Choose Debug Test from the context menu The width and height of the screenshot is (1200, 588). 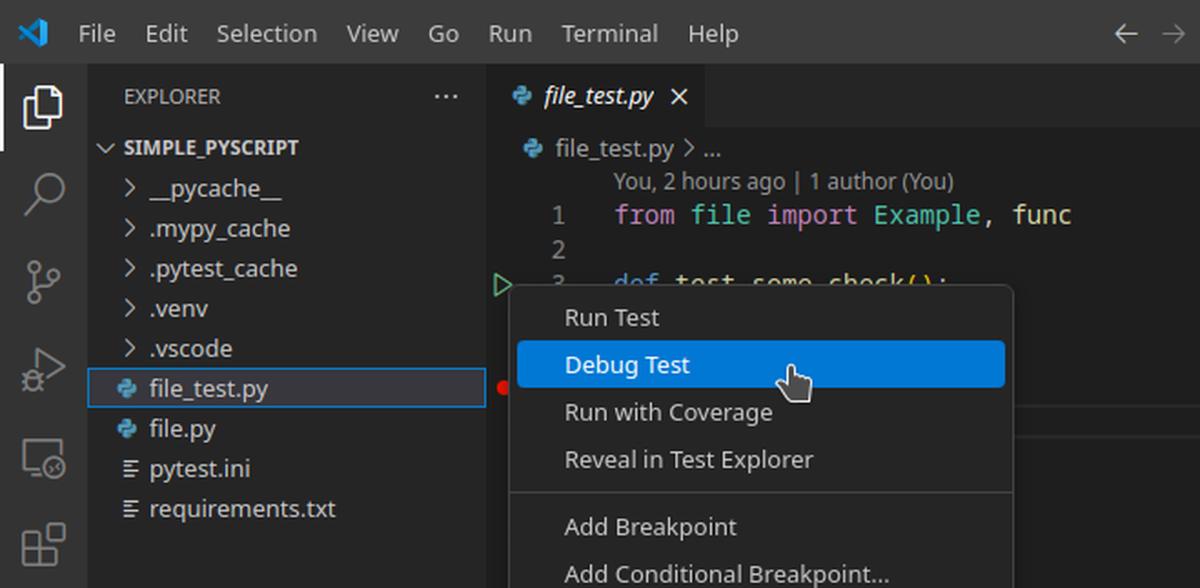pyautogui.click(x=627, y=365)
